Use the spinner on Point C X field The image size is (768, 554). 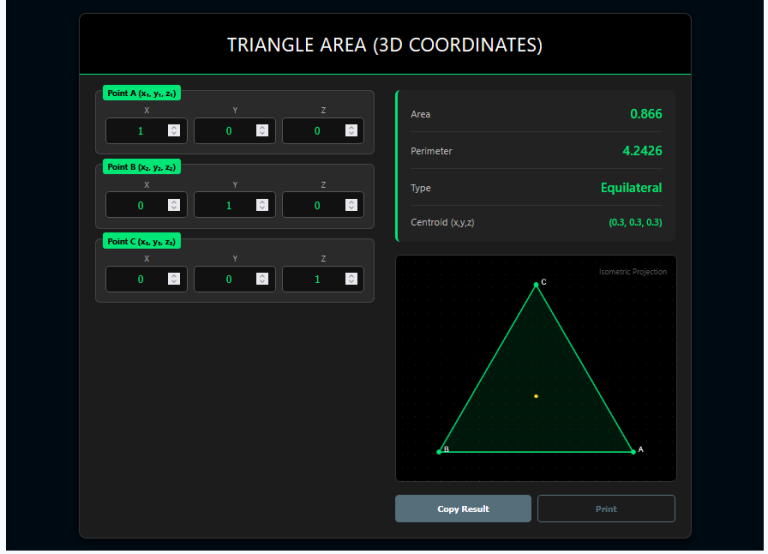[x=174, y=279]
